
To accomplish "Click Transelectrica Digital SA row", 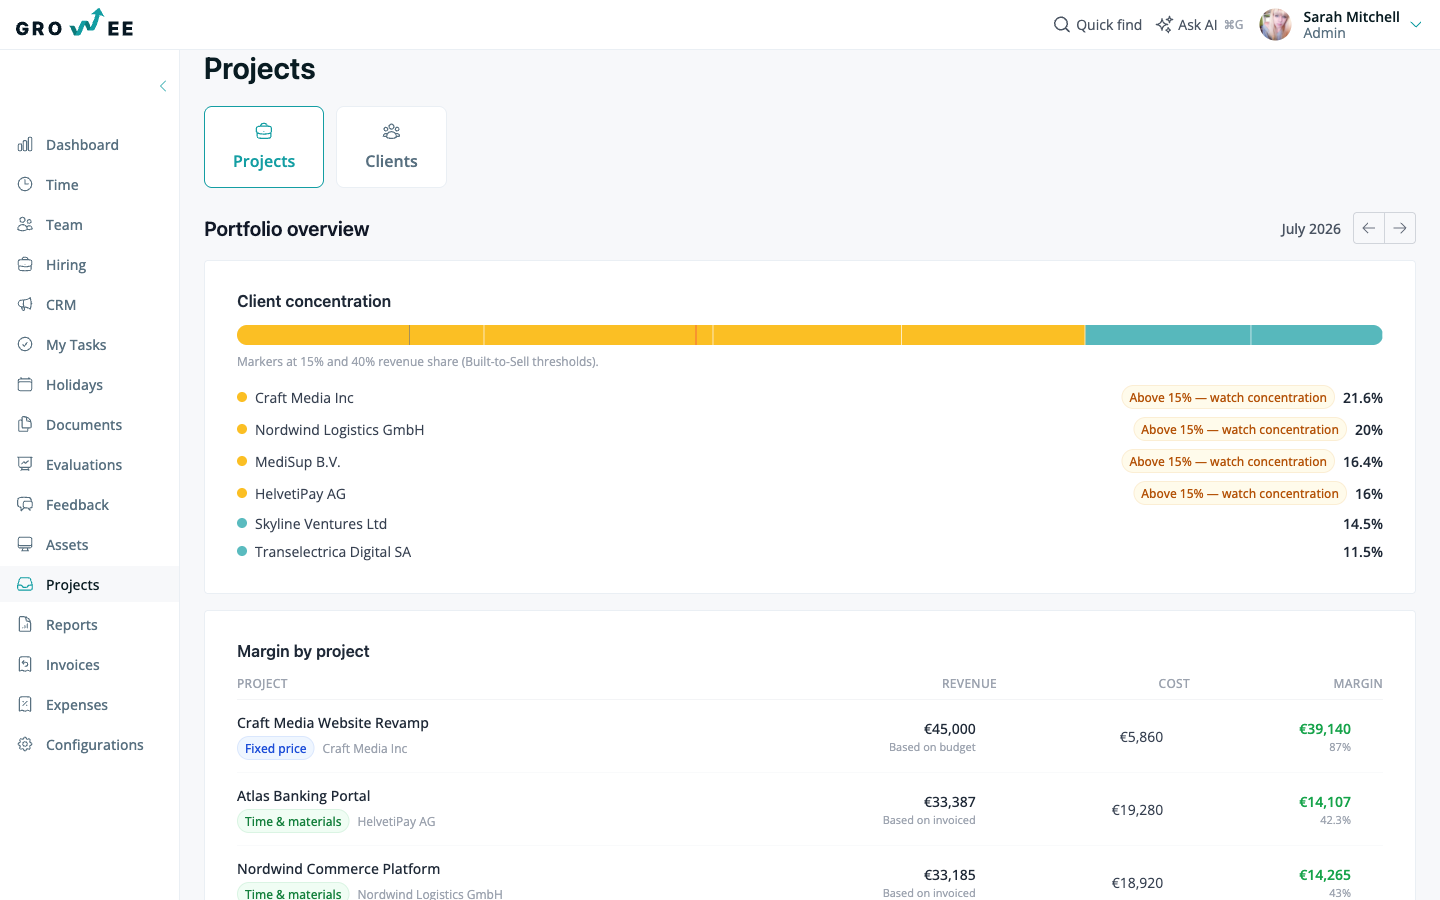I will [810, 552].
